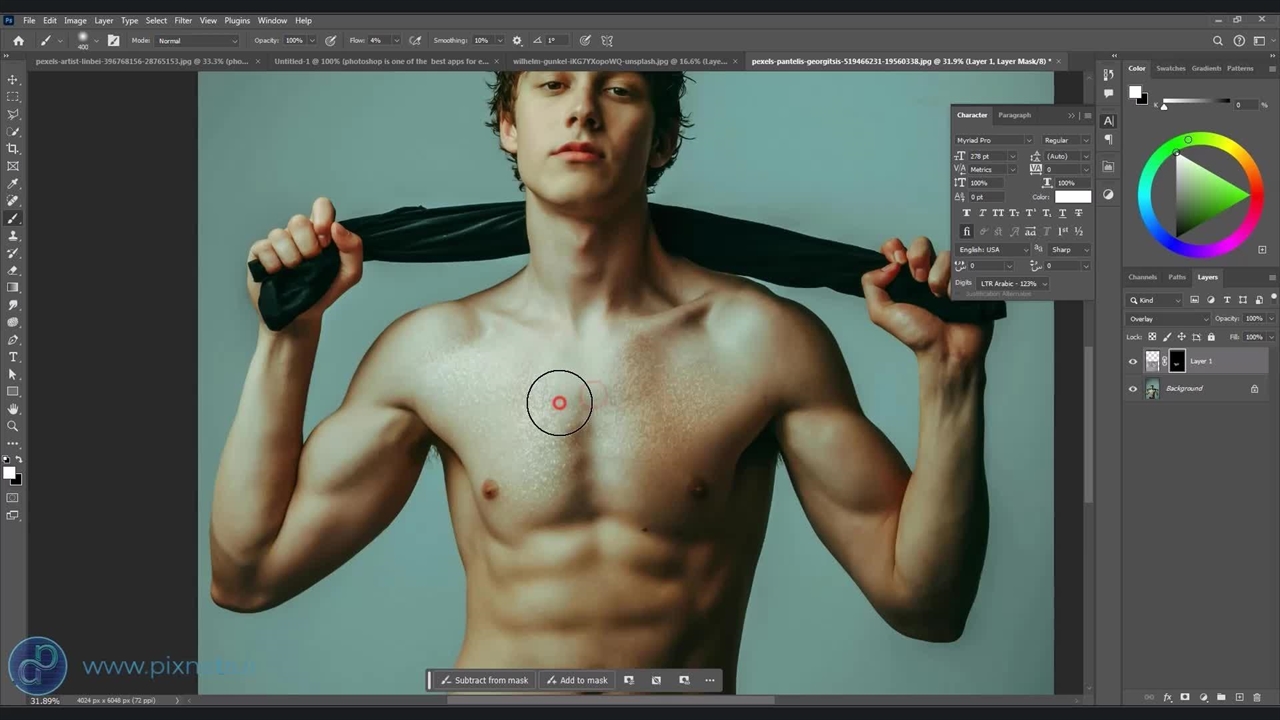The width and height of the screenshot is (1280, 720).
Task: Switch to the Channels tab
Action: coord(1142,277)
